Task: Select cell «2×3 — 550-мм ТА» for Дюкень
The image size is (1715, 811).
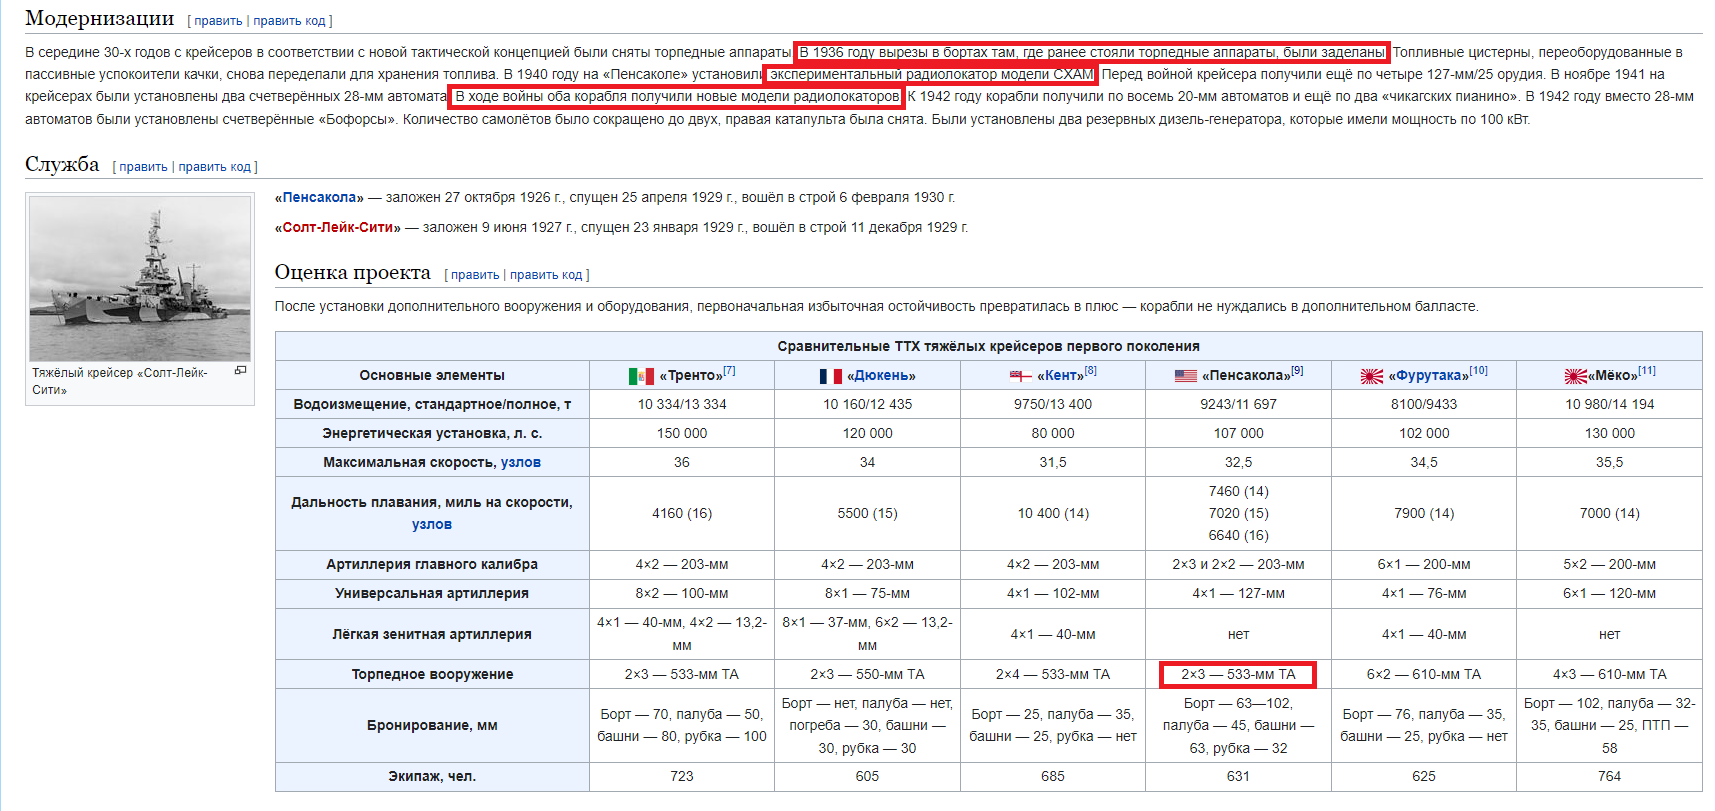Action: [x=867, y=675]
